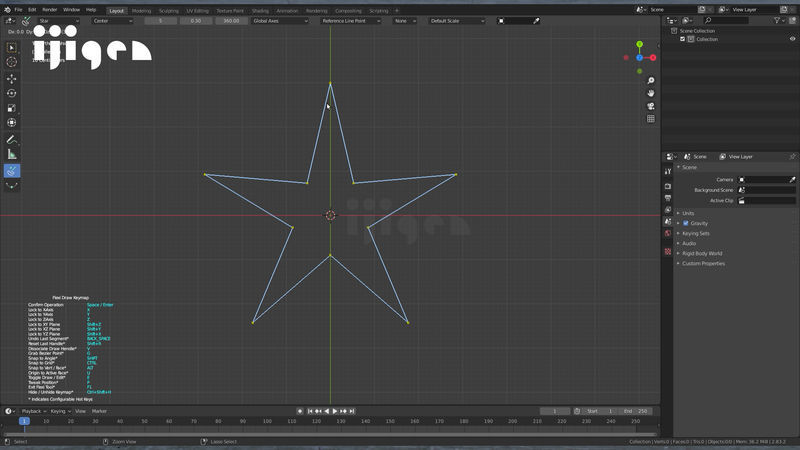Expand the Audio panel
The width and height of the screenshot is (800, 450).
[x=688, y=243]
